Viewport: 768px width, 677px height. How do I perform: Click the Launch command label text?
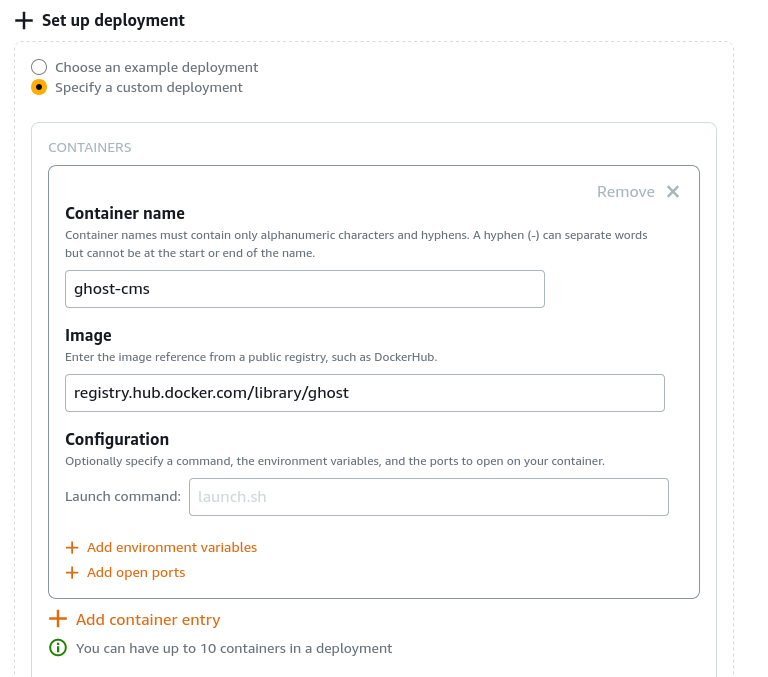(x=123, y=497)
